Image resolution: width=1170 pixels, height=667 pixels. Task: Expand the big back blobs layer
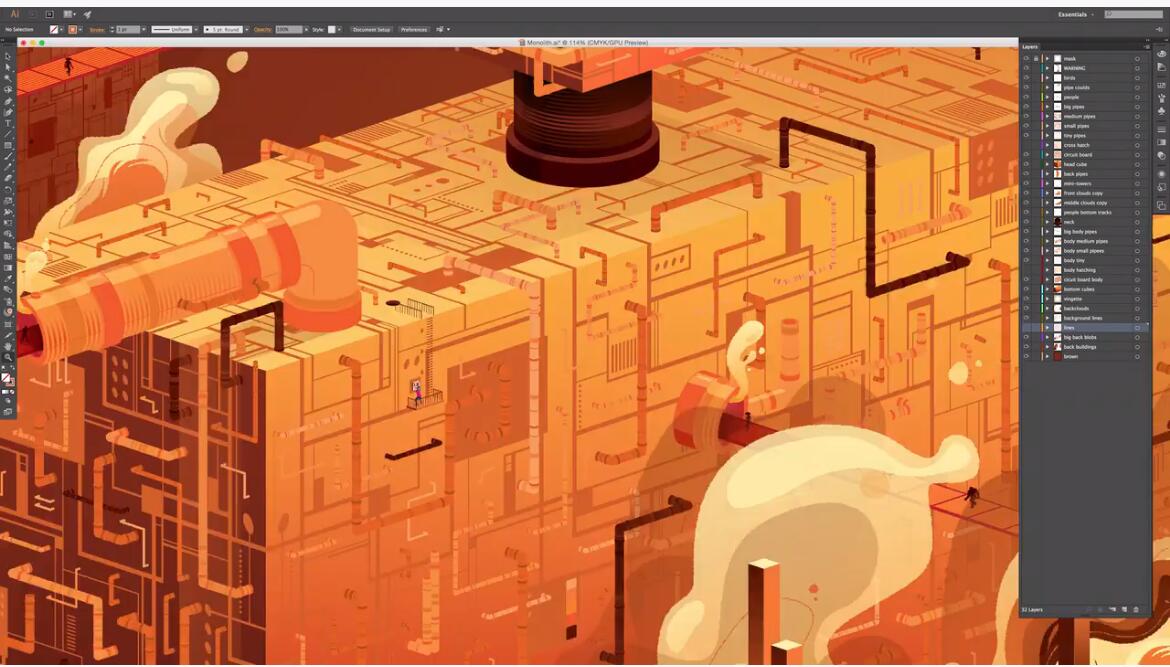[1047, 337]
